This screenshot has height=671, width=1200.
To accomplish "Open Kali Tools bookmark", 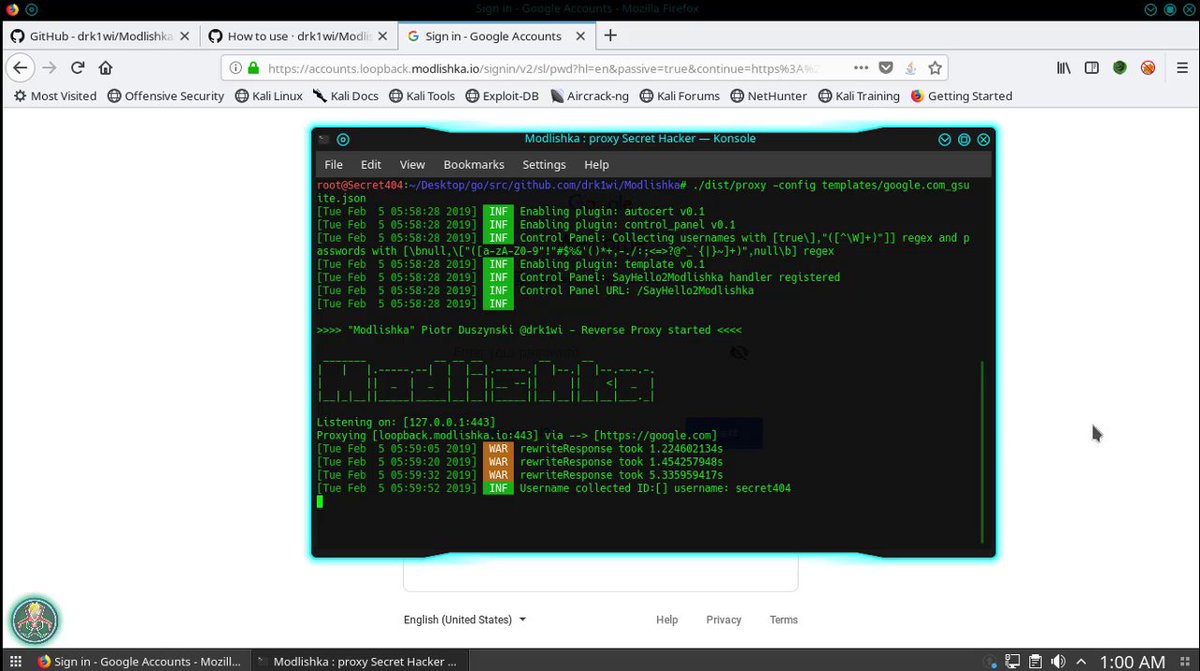I will click(x=421, y=96).
